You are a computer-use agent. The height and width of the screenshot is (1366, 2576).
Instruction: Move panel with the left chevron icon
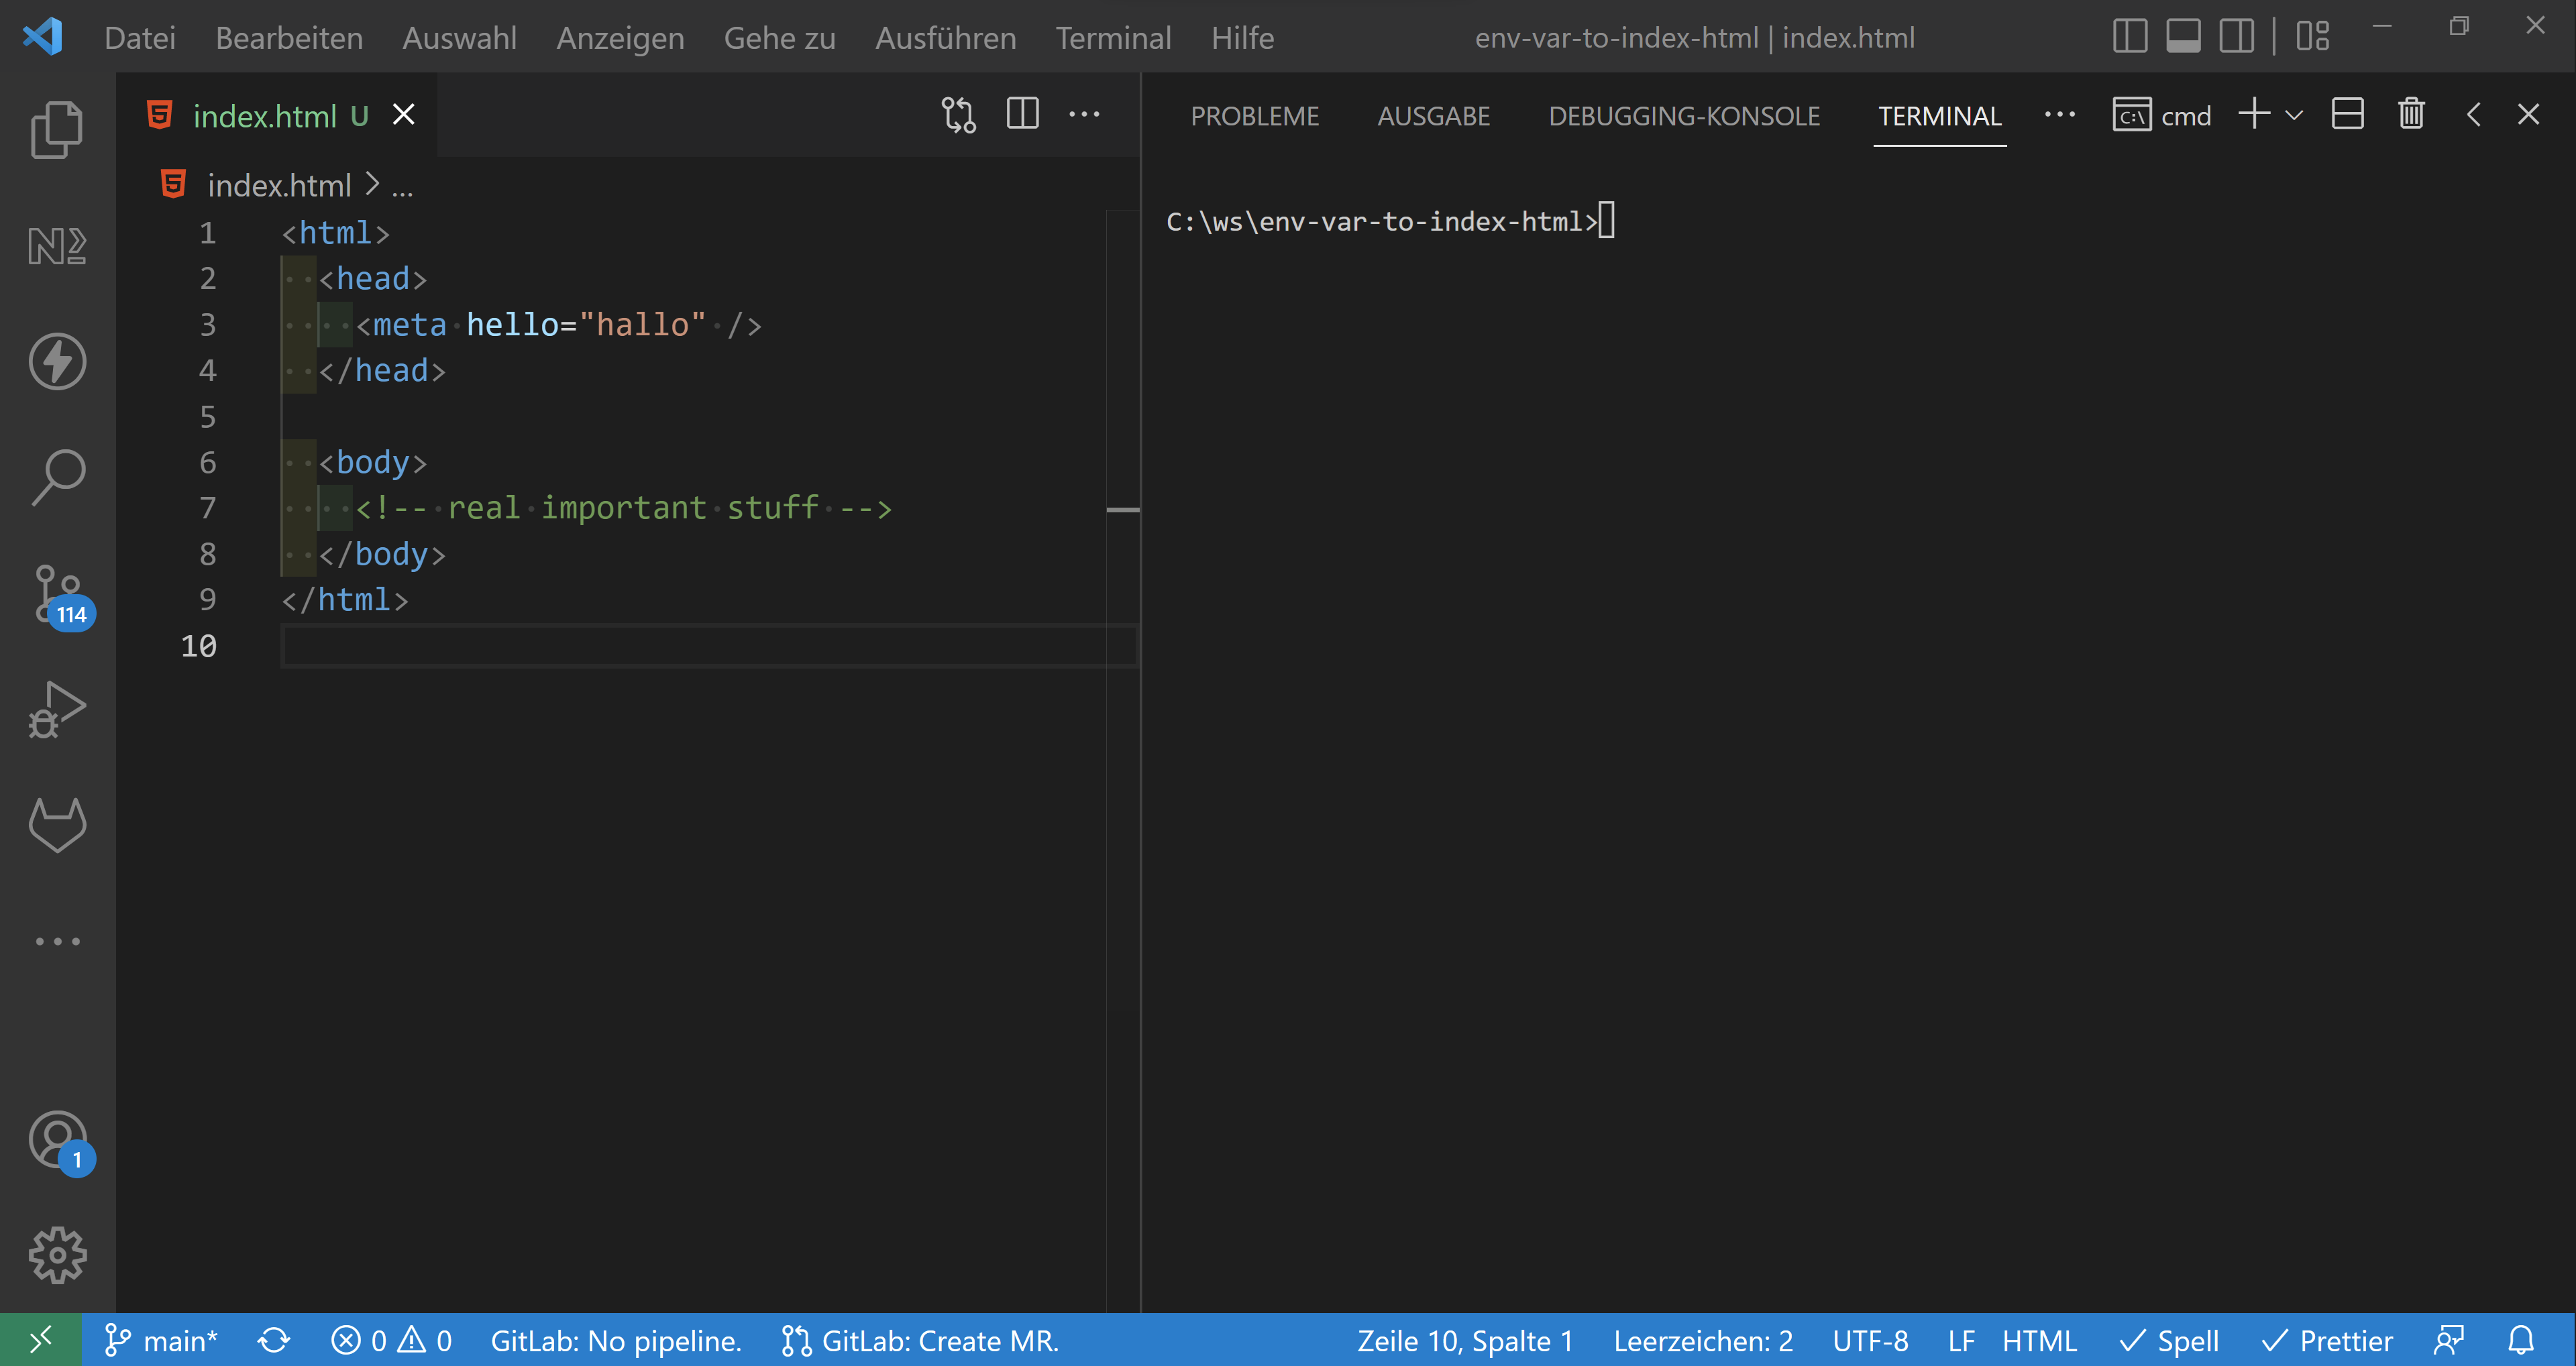2474,114
